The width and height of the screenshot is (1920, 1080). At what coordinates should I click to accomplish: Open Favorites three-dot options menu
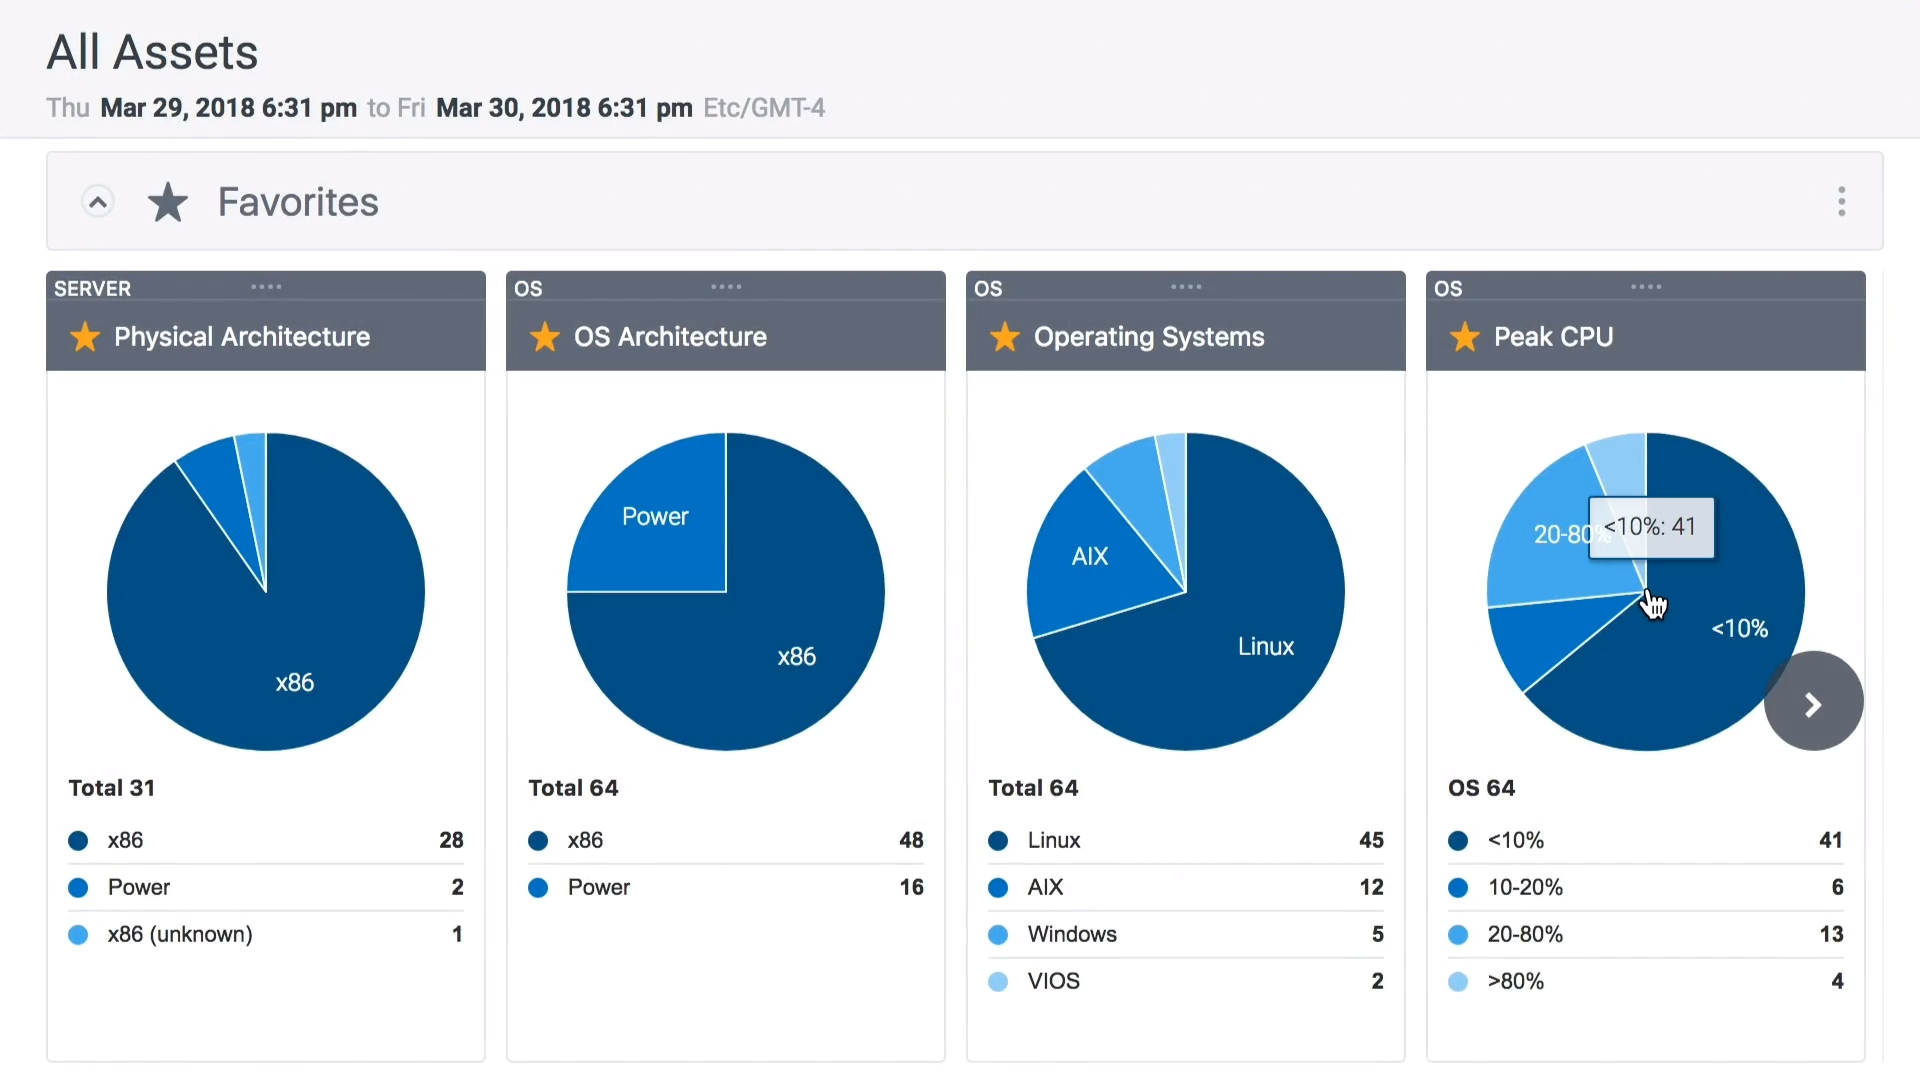tap(1841, 202)
